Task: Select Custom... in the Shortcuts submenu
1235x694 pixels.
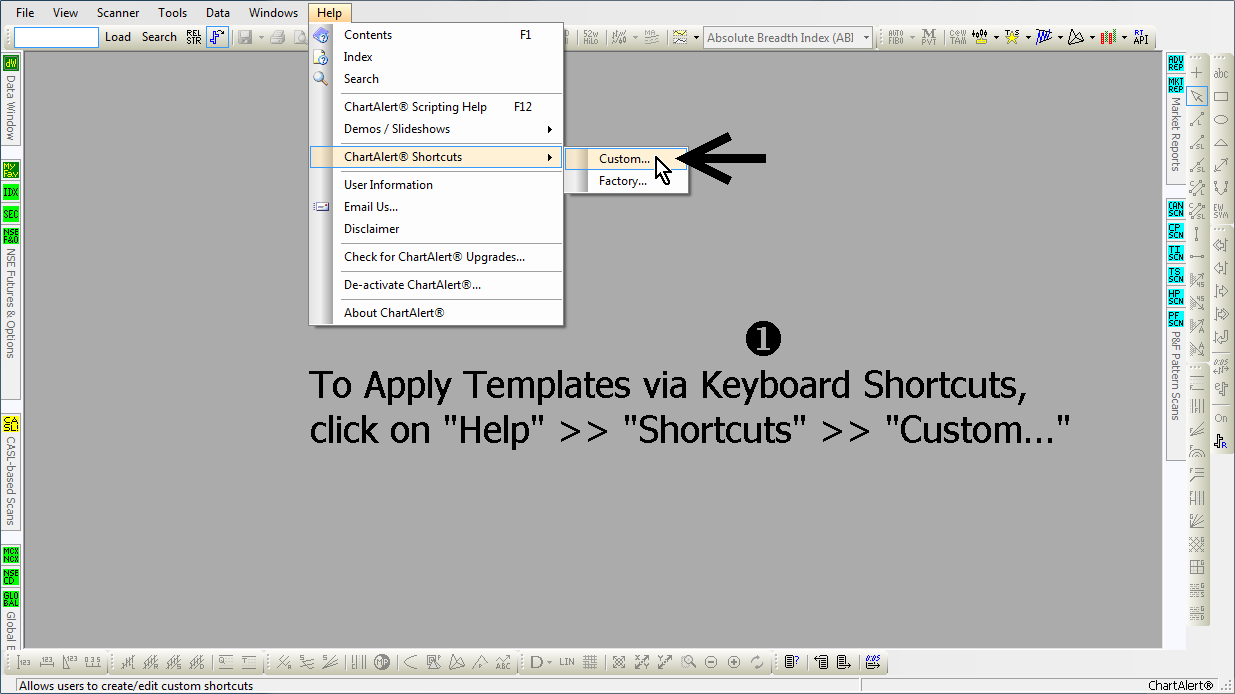Action: coord(626,159)
